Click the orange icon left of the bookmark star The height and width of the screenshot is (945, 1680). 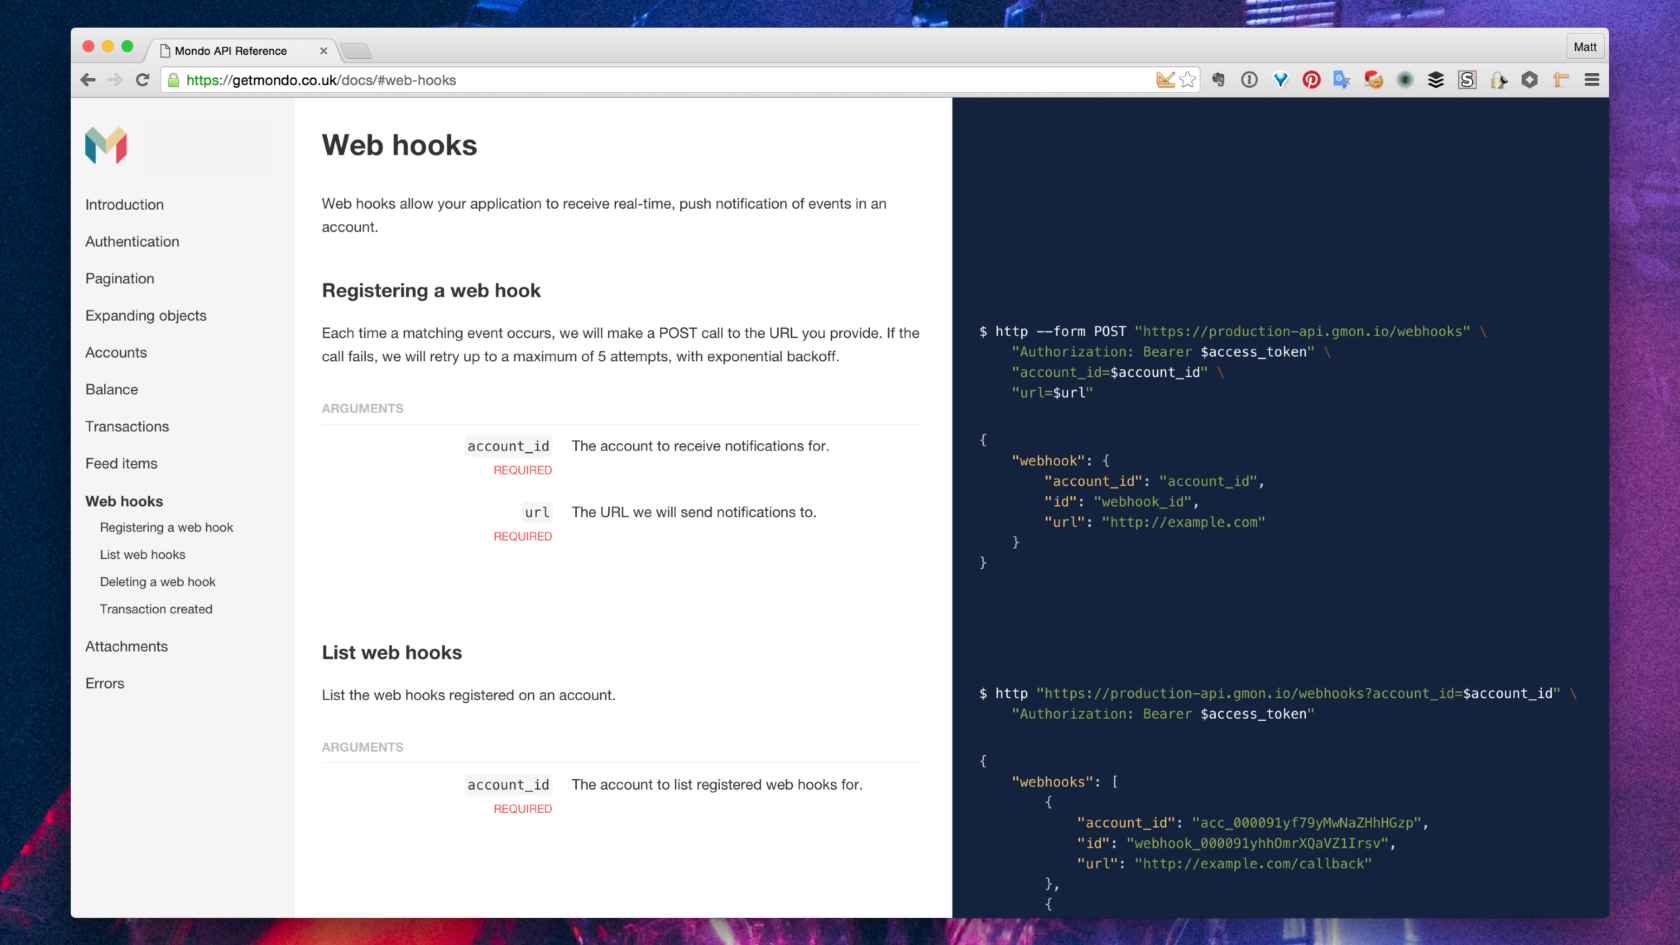tap(1165, 80)
